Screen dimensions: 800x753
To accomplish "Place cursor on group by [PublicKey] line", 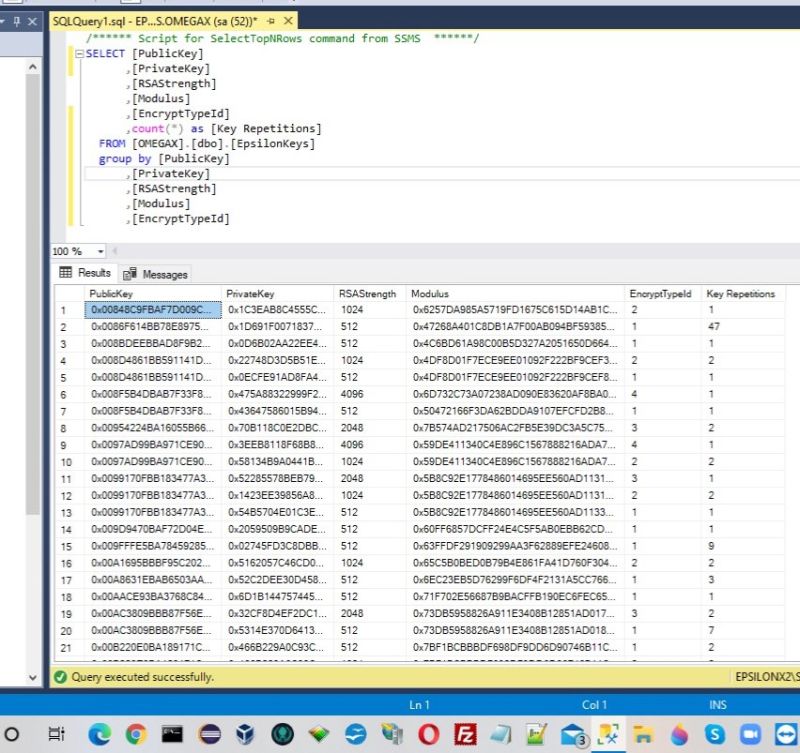I will [x=164, y=159].
